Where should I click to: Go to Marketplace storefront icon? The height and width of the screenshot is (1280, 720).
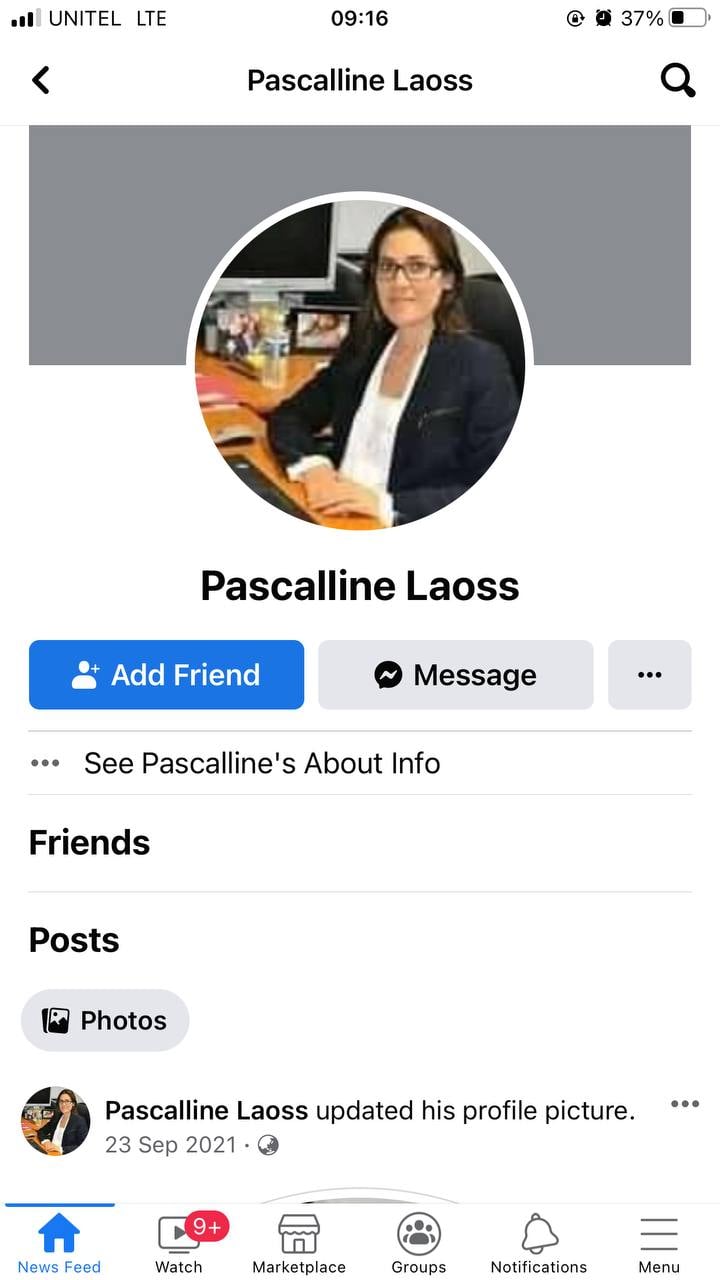[x=299, y=1234]
